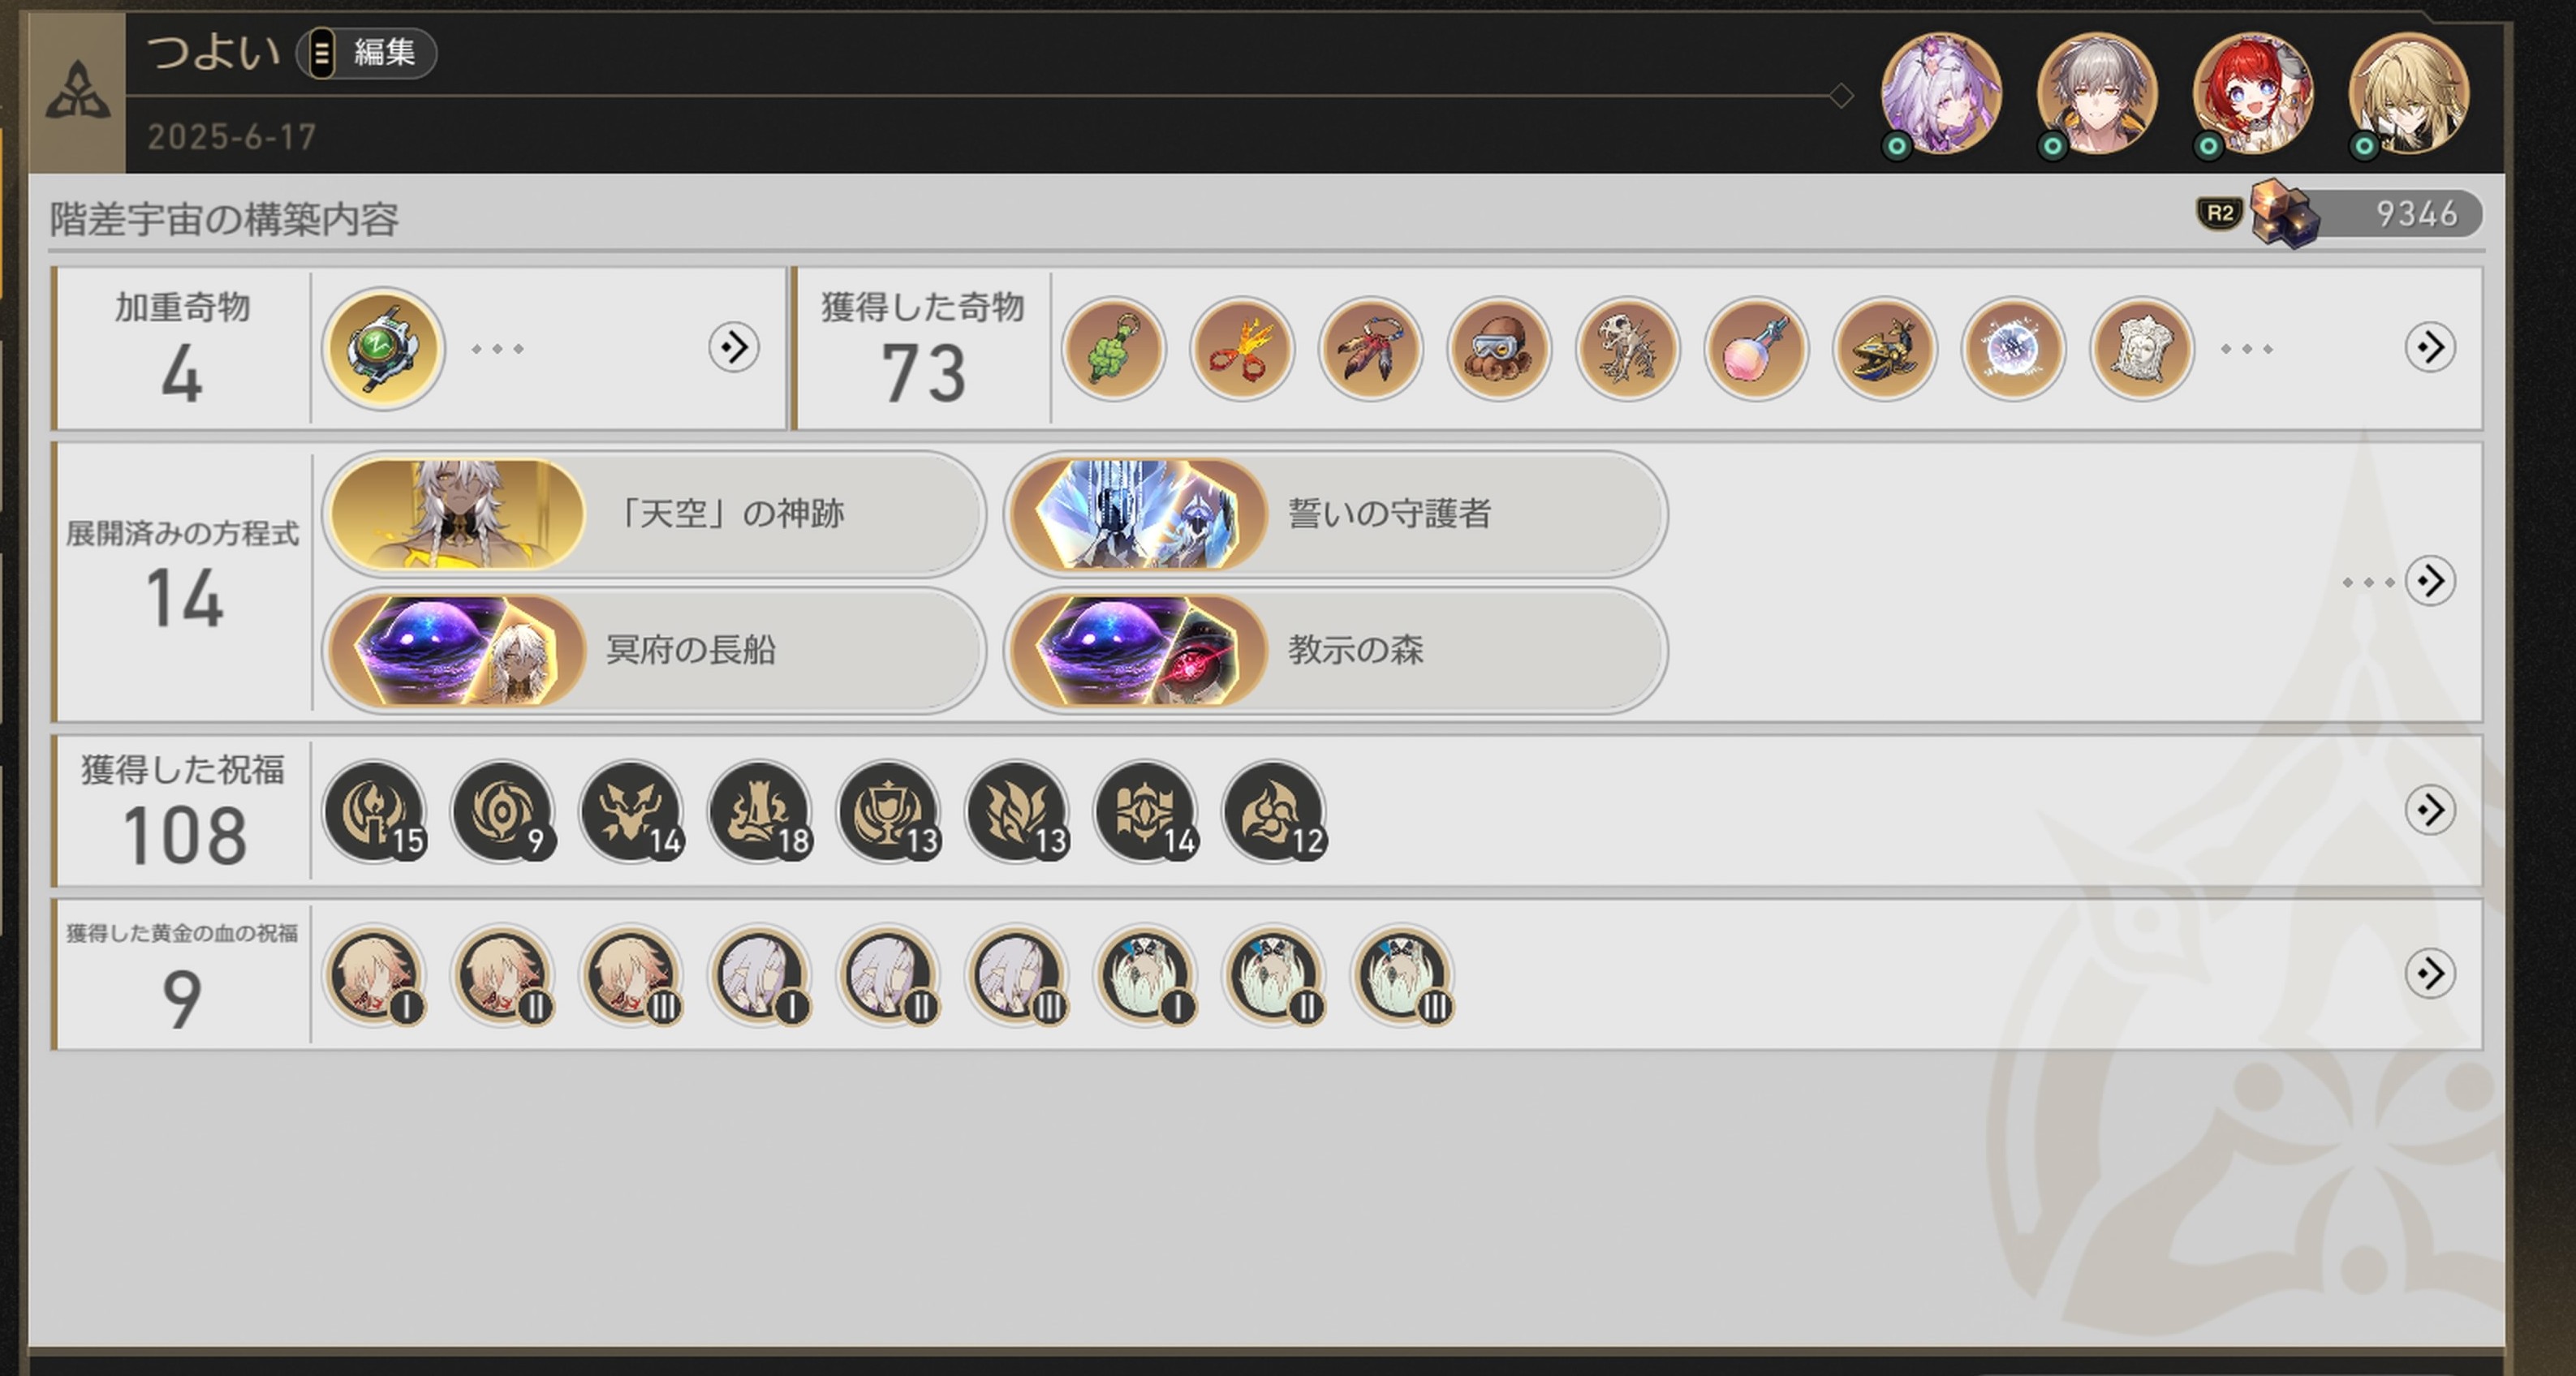The width and height of the screenshot is (2576, 1376).
Task: Select the pink potion flask curio icon
Action: coord(1756,349)
